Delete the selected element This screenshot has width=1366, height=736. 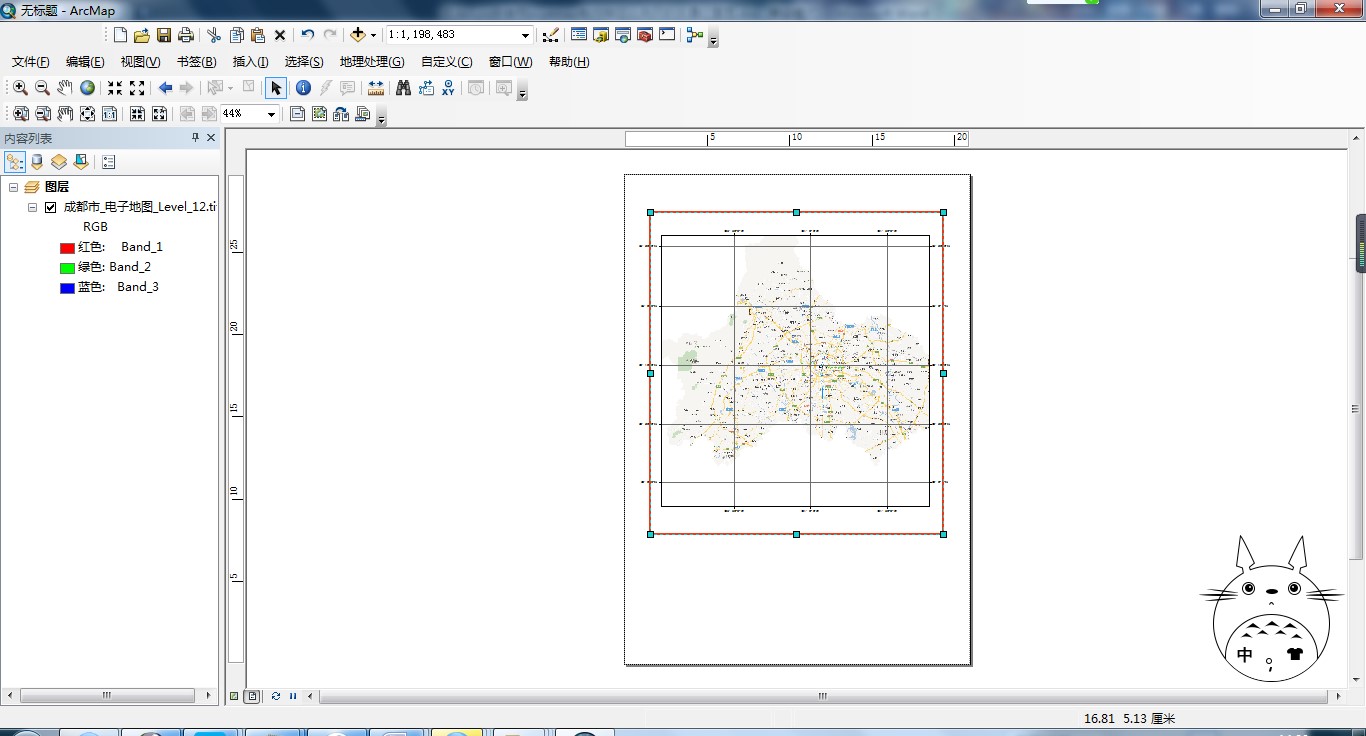pos(280,35)
